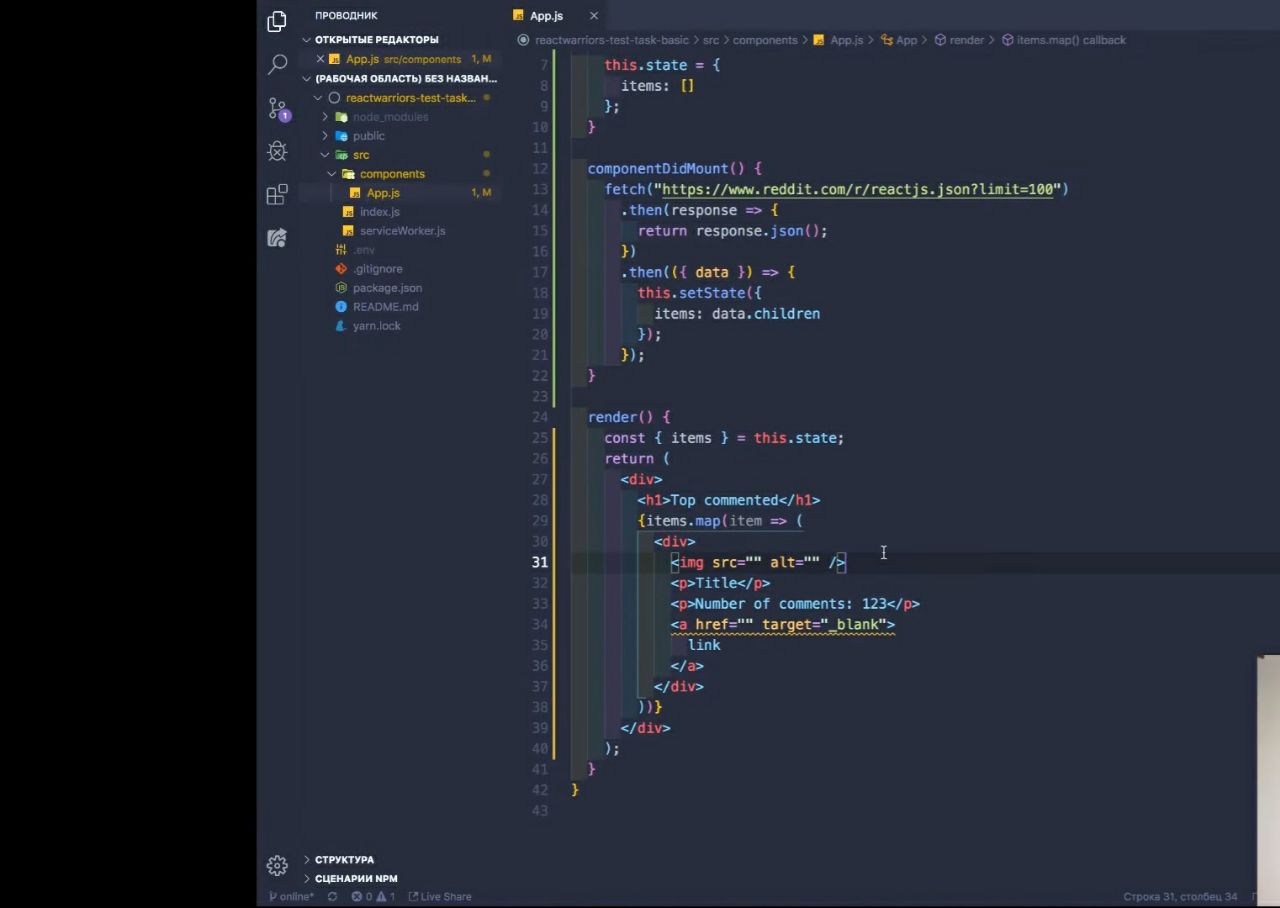Click the render breadcrumb item
1280x908 pixels.
(x=966, y=40)
